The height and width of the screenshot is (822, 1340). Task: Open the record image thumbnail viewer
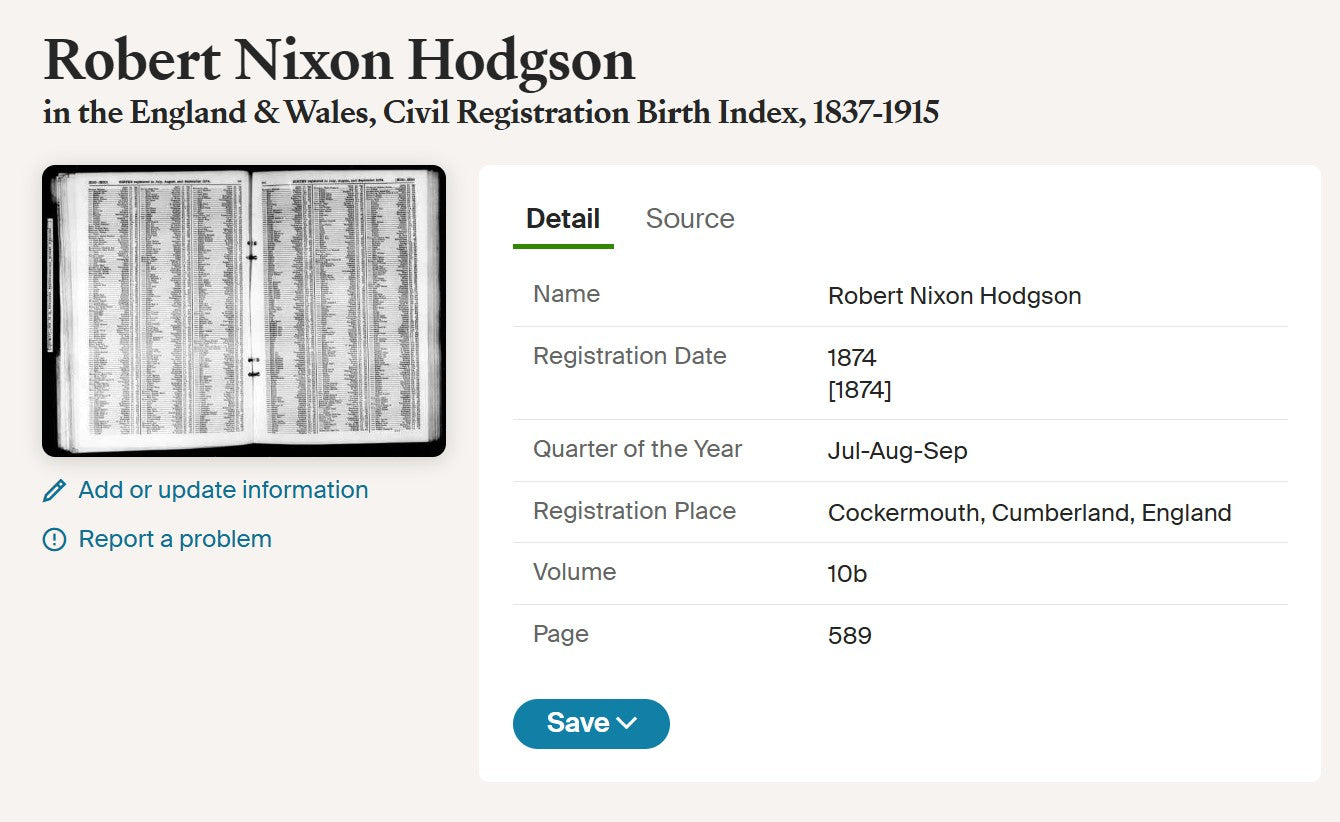click(x=243, y=310)
